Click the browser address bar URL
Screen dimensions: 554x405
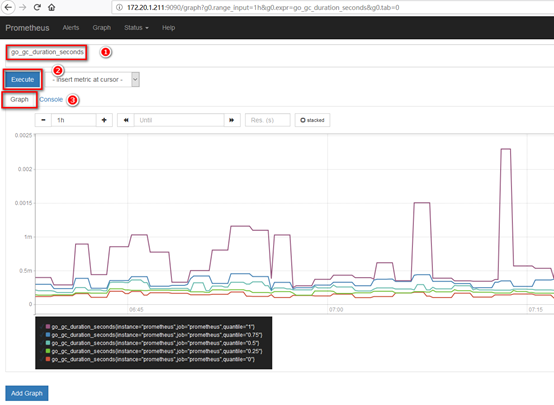tap(263, 7)
